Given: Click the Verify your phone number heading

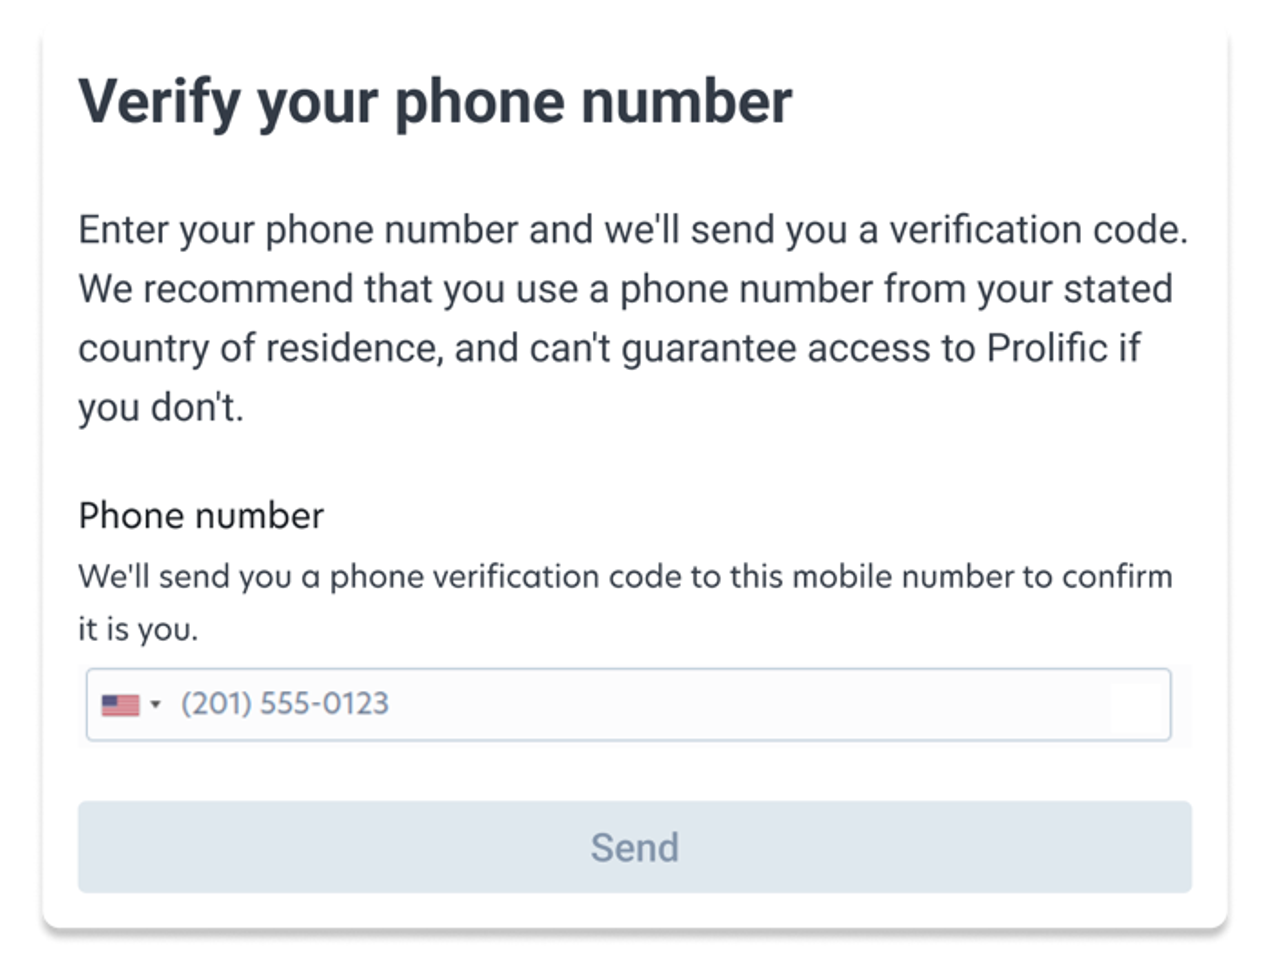Looking at the screenshot, I should click(436, 99).
